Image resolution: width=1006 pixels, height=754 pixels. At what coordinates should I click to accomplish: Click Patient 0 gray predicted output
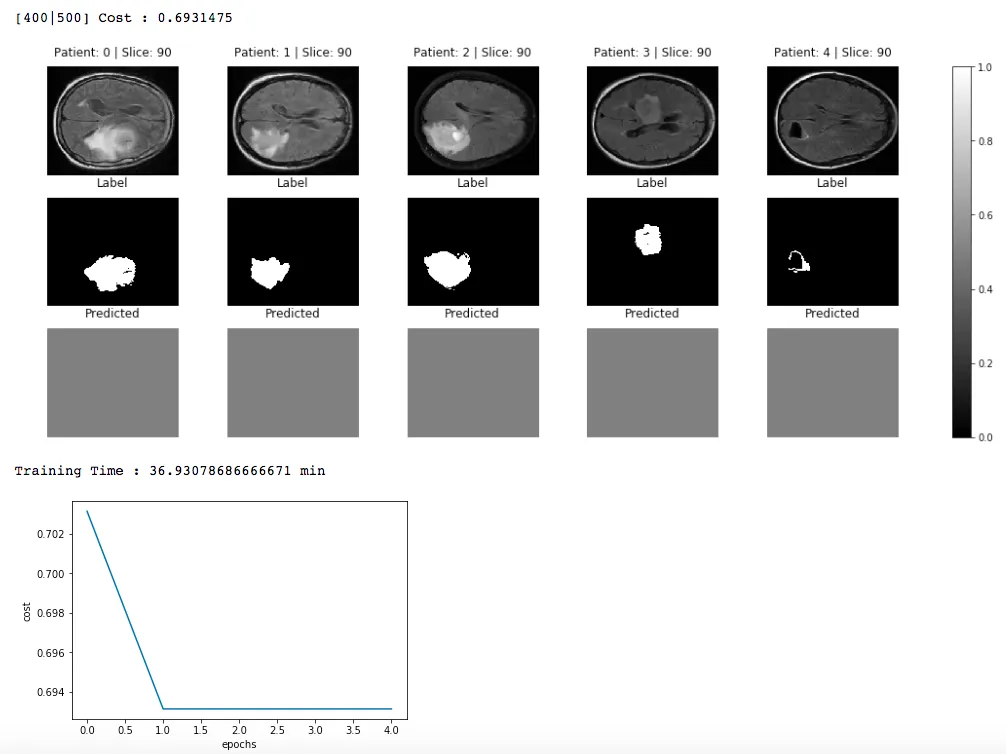pos(113,382)
